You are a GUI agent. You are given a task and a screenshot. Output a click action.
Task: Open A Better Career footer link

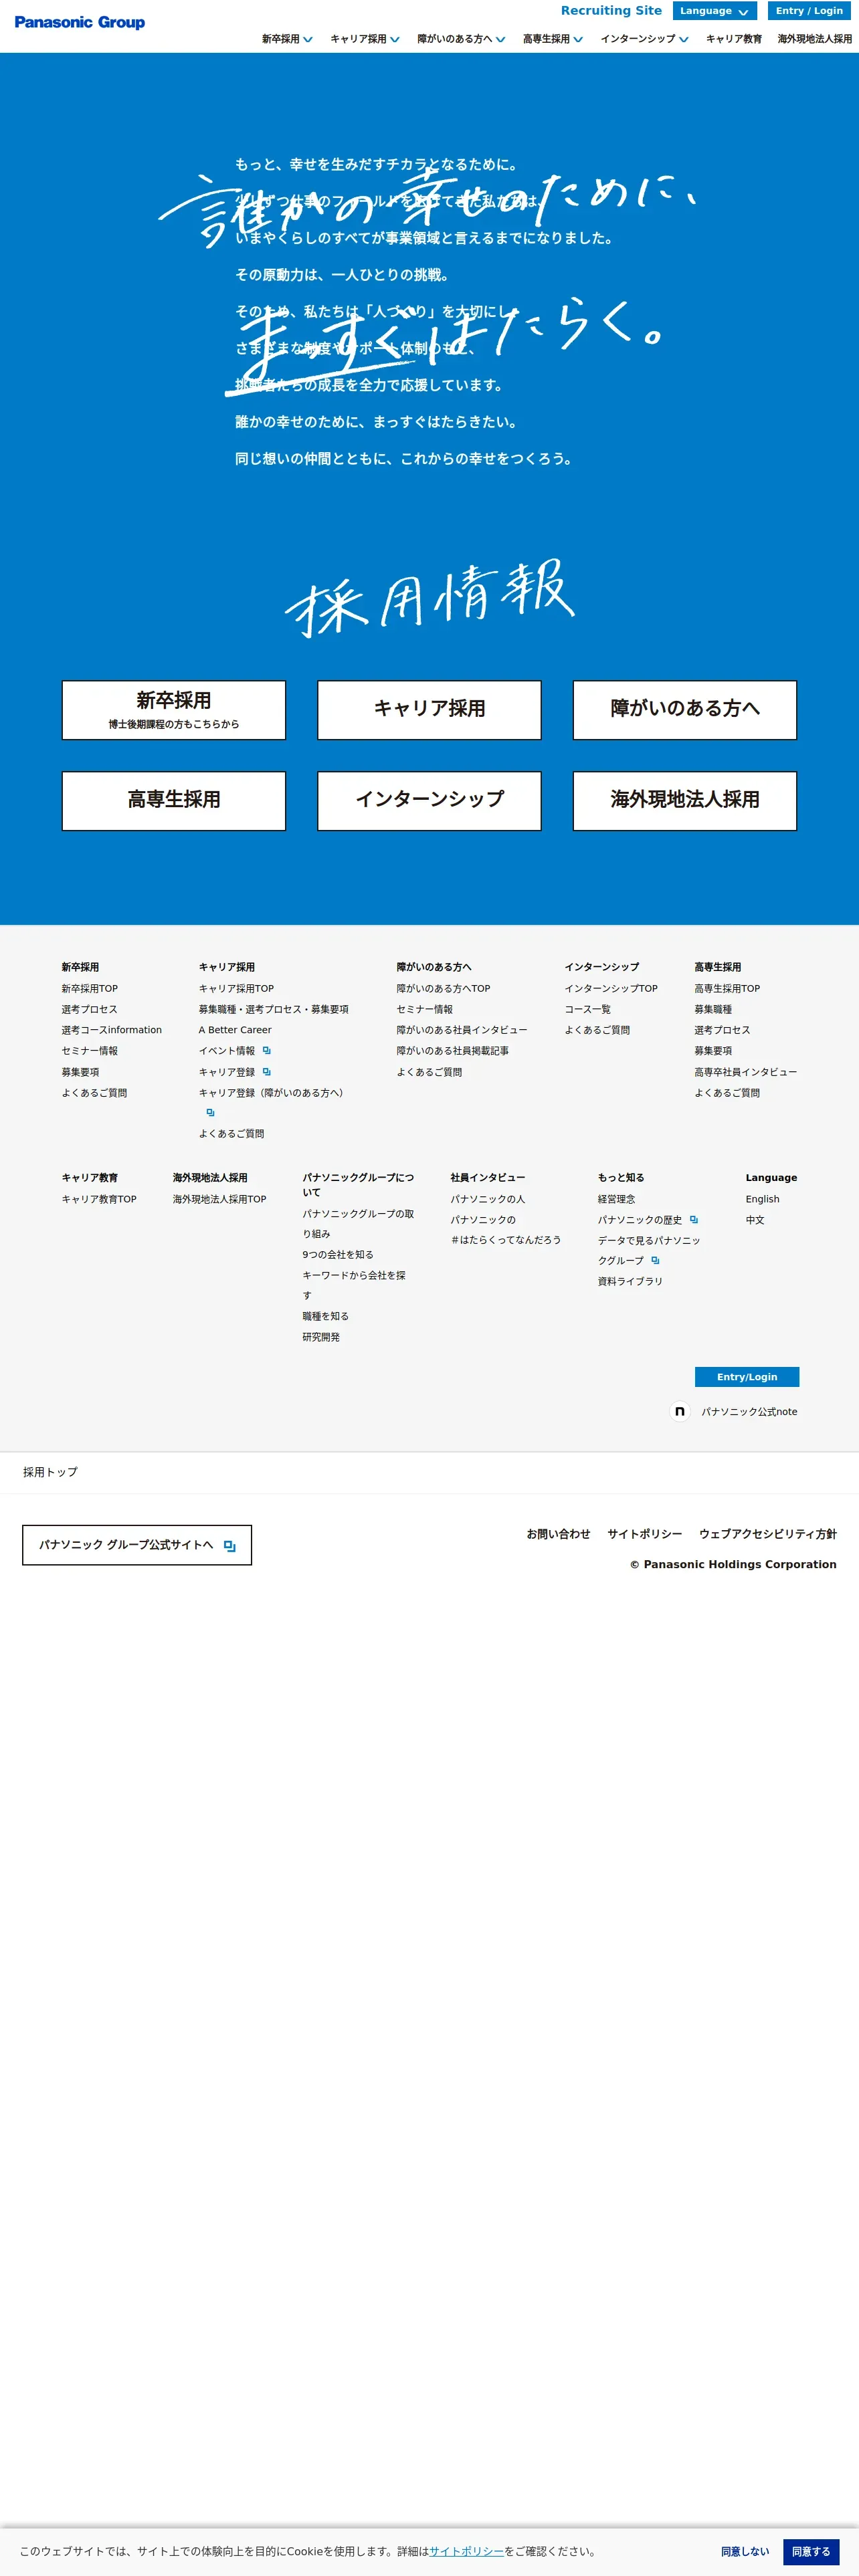tap(235, 1030)
